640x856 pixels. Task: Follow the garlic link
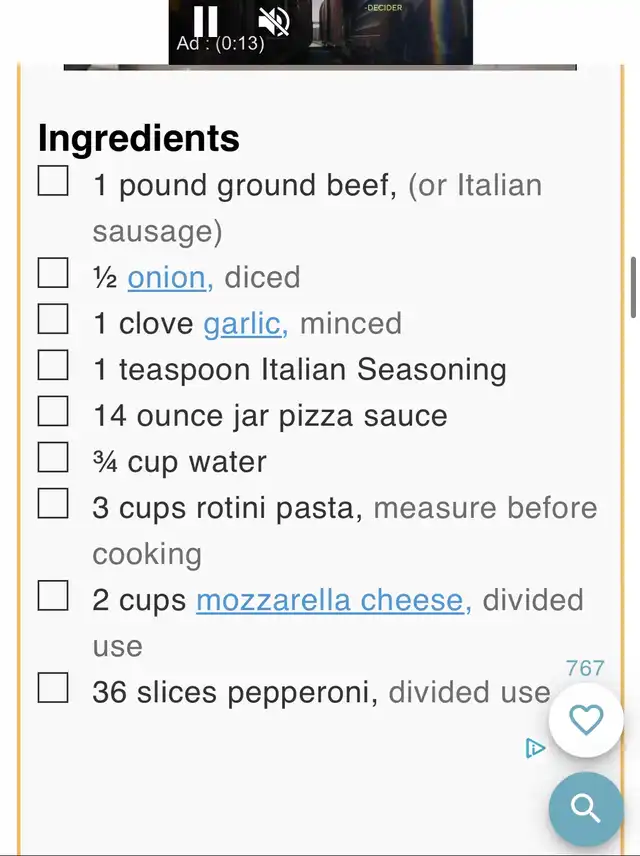pyautogui.click(x=246, y=323)
